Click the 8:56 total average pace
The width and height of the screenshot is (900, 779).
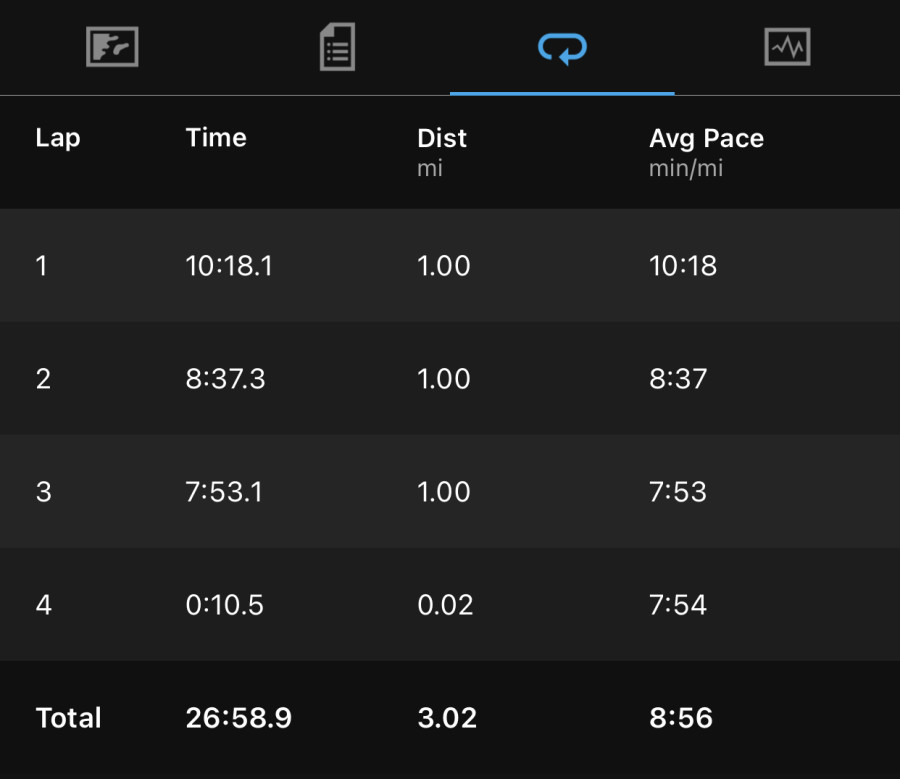(681, 718)
